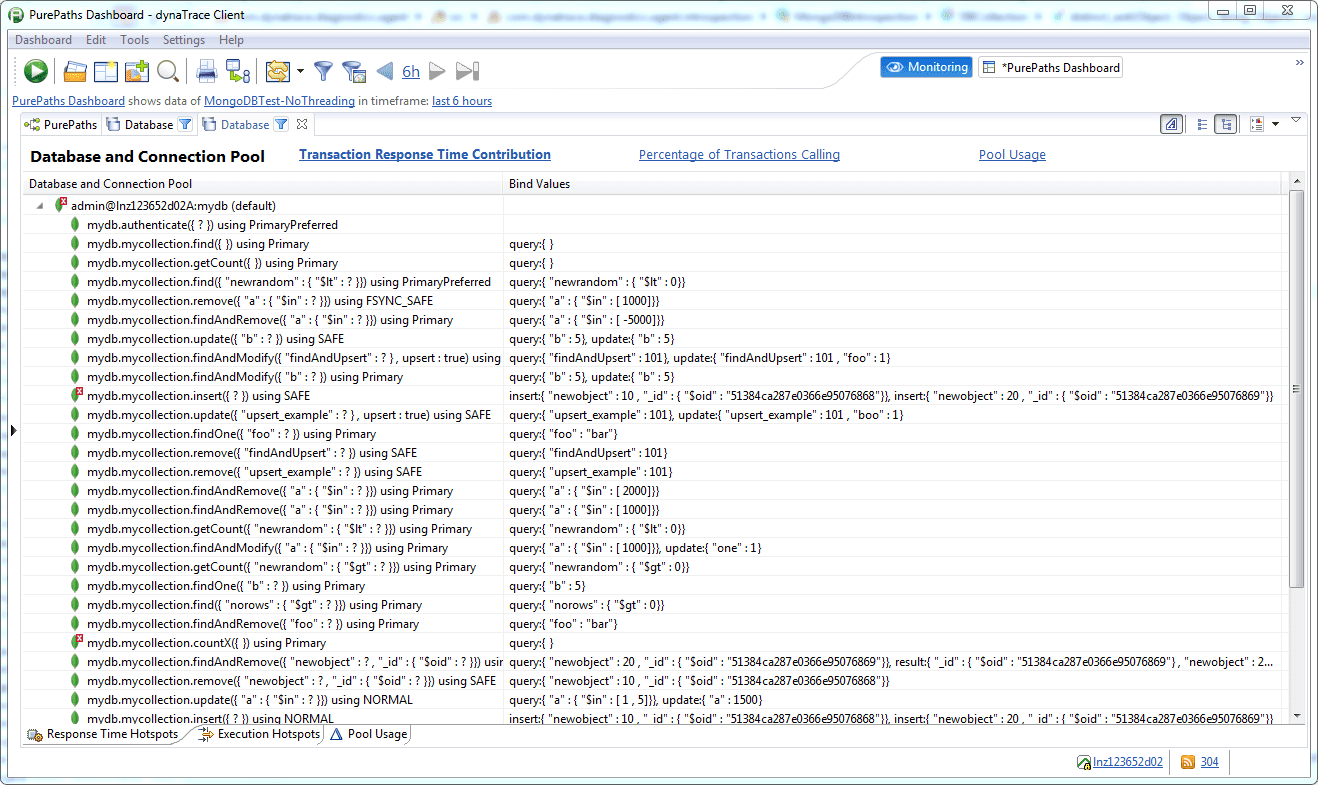The width and height of the screenshot is (1318, 785).
Task: Collapse the admin@lnz123652d02A:mydb tree node
Action: (41, 206)
